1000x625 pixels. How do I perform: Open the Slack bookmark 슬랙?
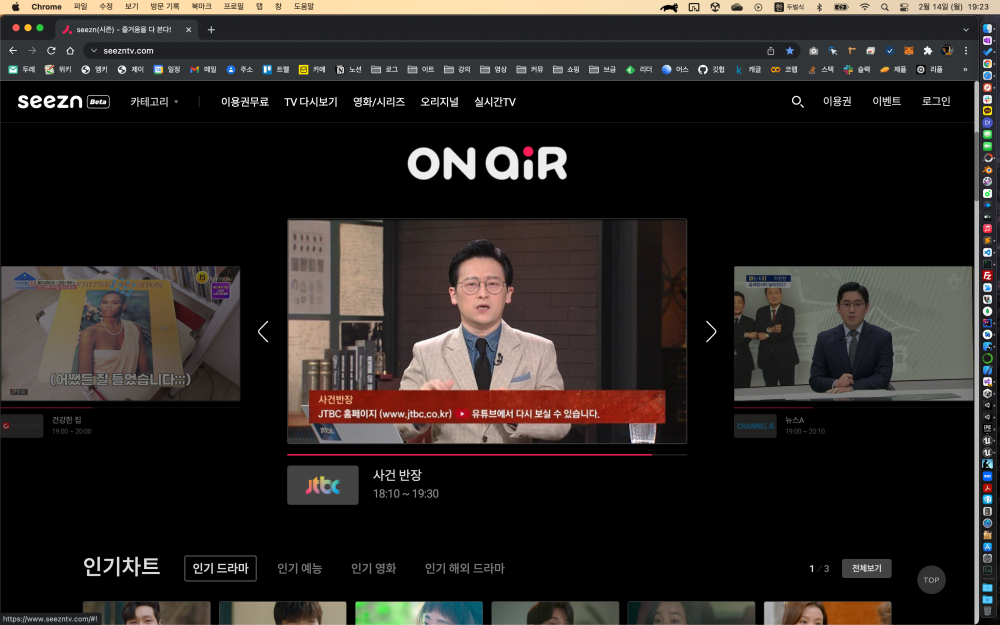point(857,70)
